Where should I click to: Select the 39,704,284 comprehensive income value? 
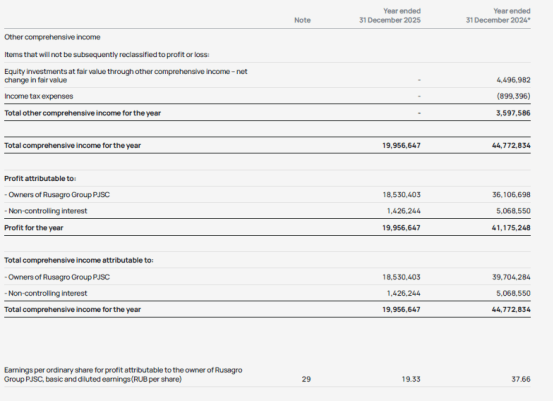(x=511, y=277)
